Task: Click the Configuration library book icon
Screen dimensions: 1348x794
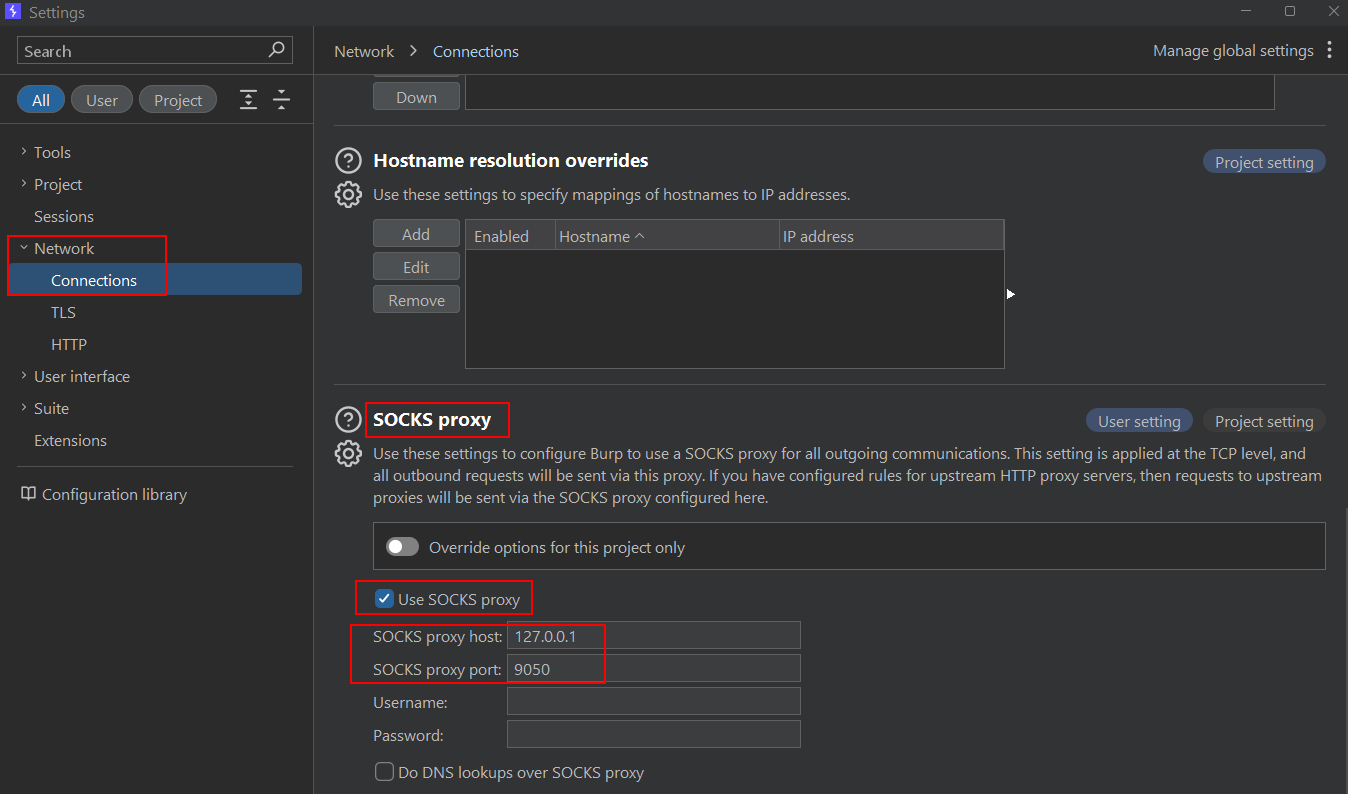Action: pos(28,494)
